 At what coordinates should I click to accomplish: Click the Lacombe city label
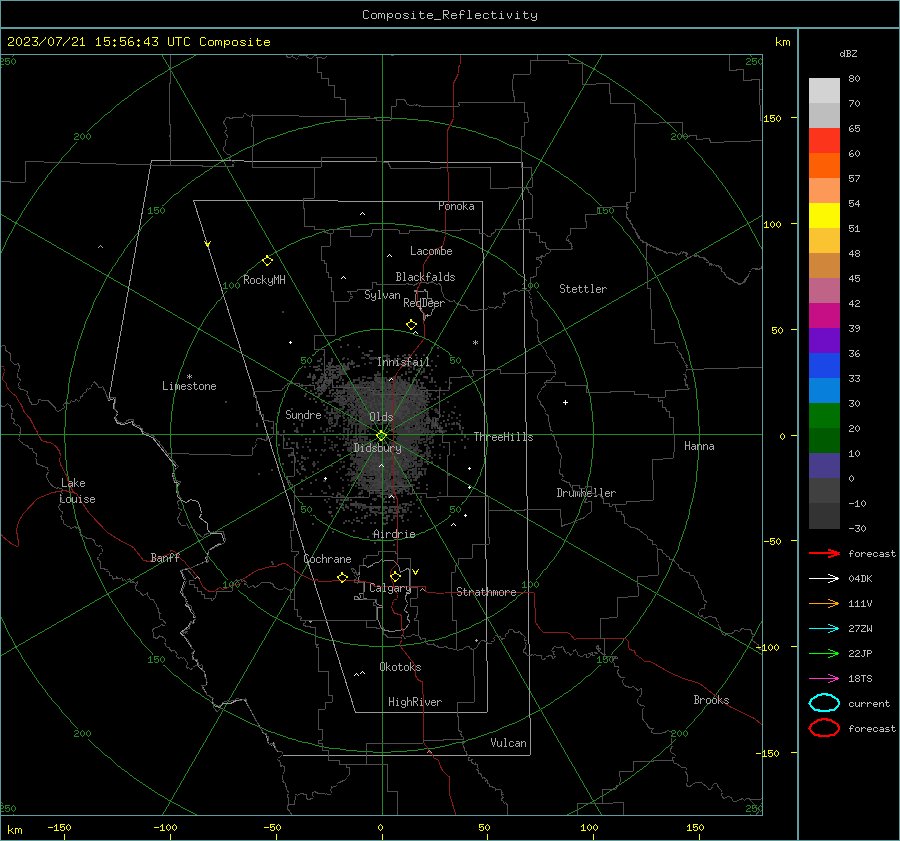431,251
